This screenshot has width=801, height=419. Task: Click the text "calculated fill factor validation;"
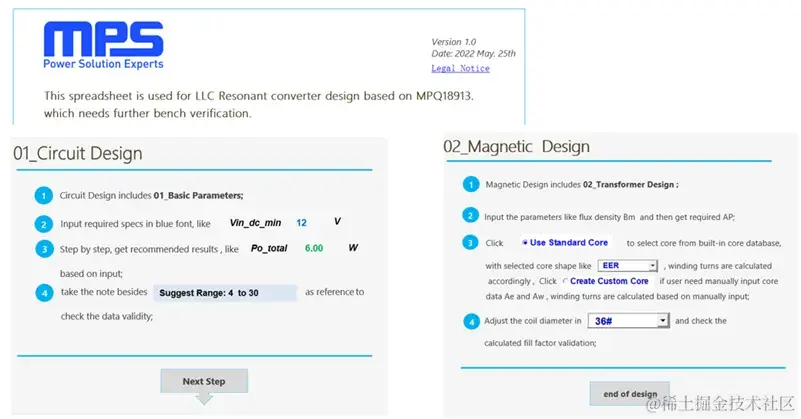(540, 343)
